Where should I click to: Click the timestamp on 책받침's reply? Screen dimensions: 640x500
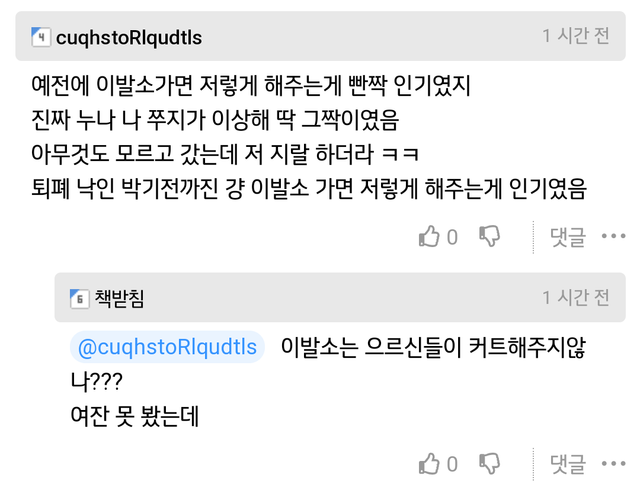pos(575,298)
